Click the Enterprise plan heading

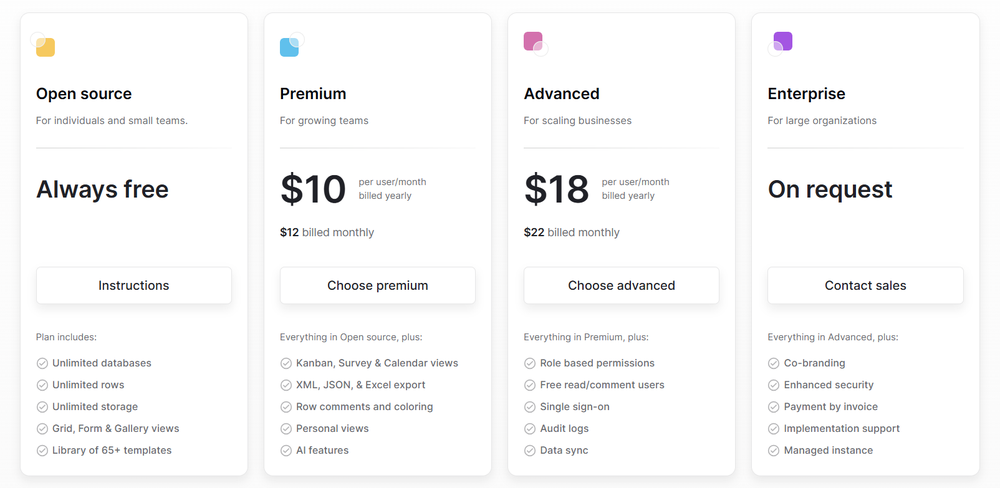coord(806,94)
